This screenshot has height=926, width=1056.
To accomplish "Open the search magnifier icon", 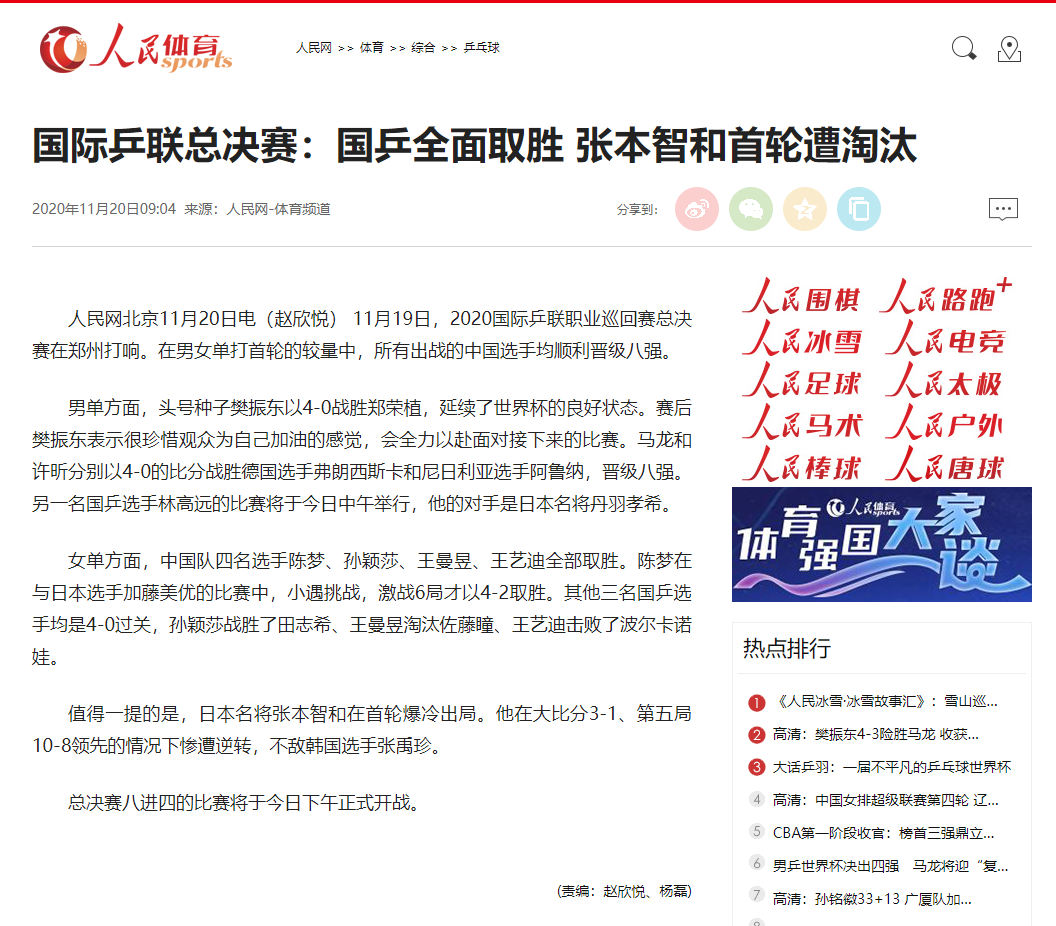I will tap(964, 48).
